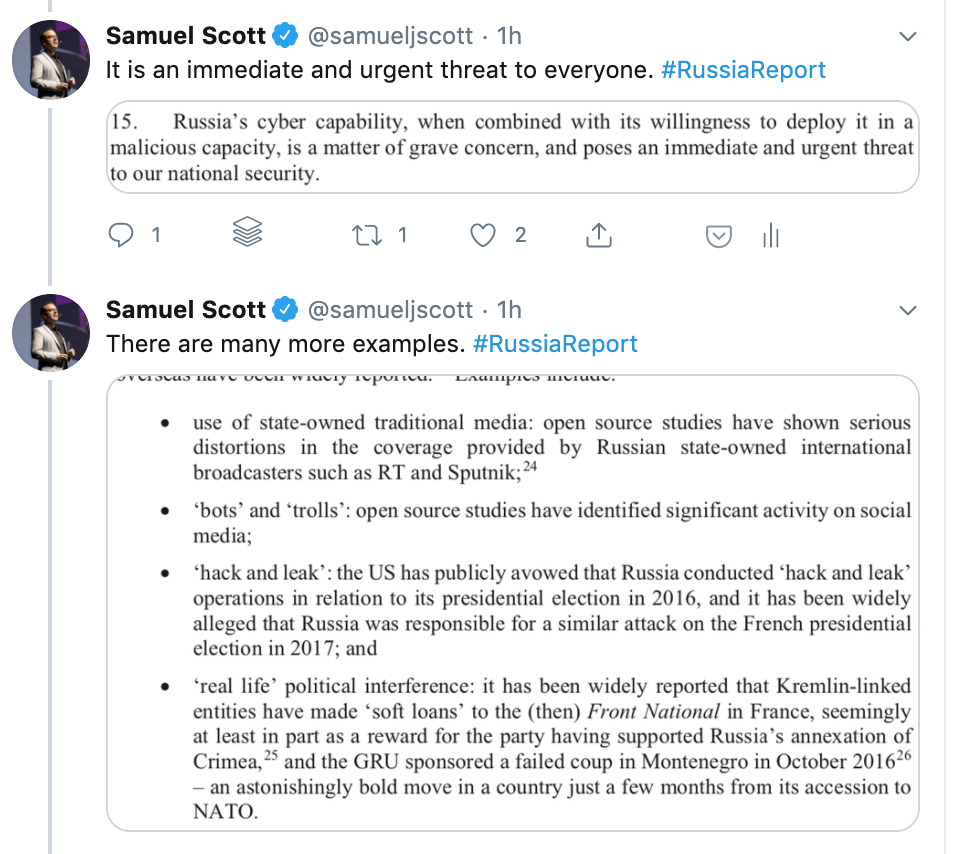Enlarge the bulleted examples report image
Screen dimensions: 956x854
[512, 602]
